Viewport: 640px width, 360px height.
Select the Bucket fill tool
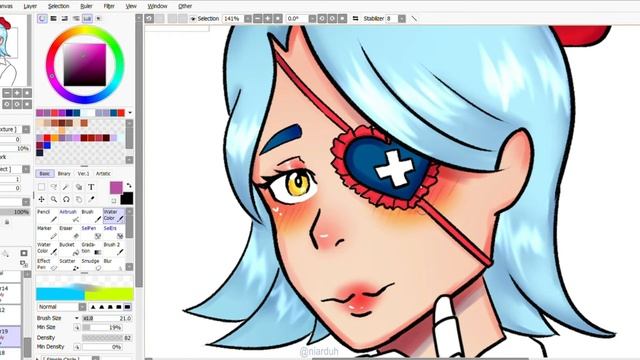[69, 249]
